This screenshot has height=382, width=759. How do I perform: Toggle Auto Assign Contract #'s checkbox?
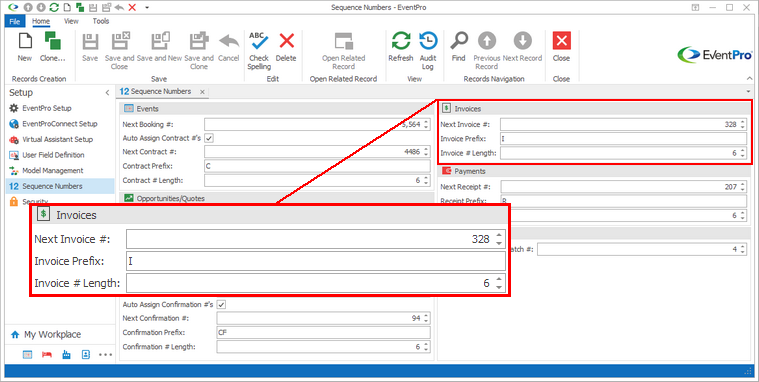pyautogui.click(x=209, y=138)
